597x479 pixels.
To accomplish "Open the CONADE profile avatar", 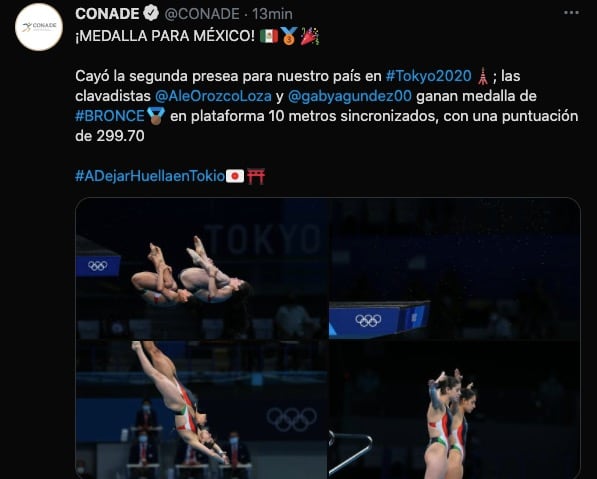I will pyautogui.click(x=39, y=27).
